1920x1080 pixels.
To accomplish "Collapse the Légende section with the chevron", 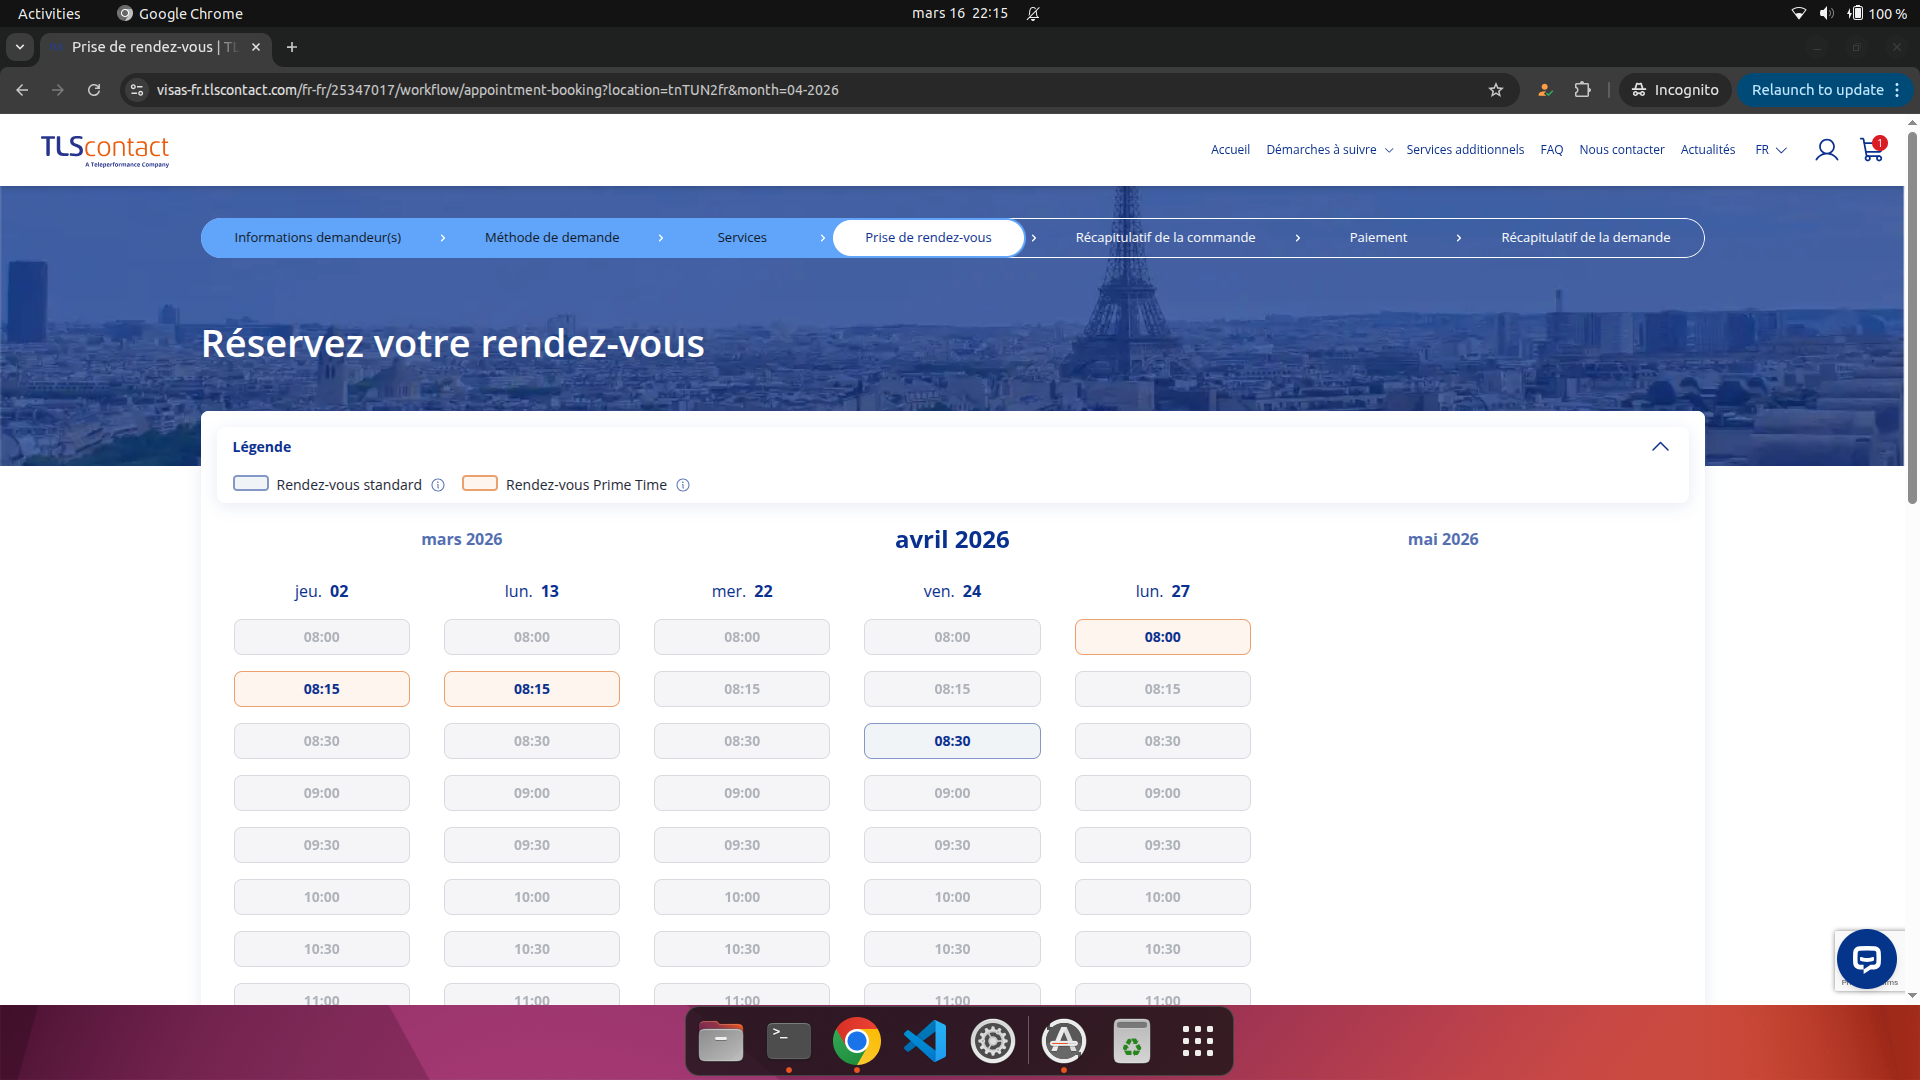I will (1661, 447).
